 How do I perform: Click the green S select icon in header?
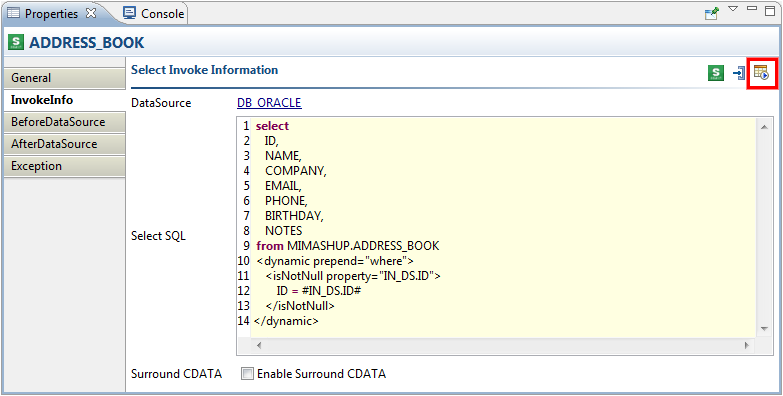(716, 73)
